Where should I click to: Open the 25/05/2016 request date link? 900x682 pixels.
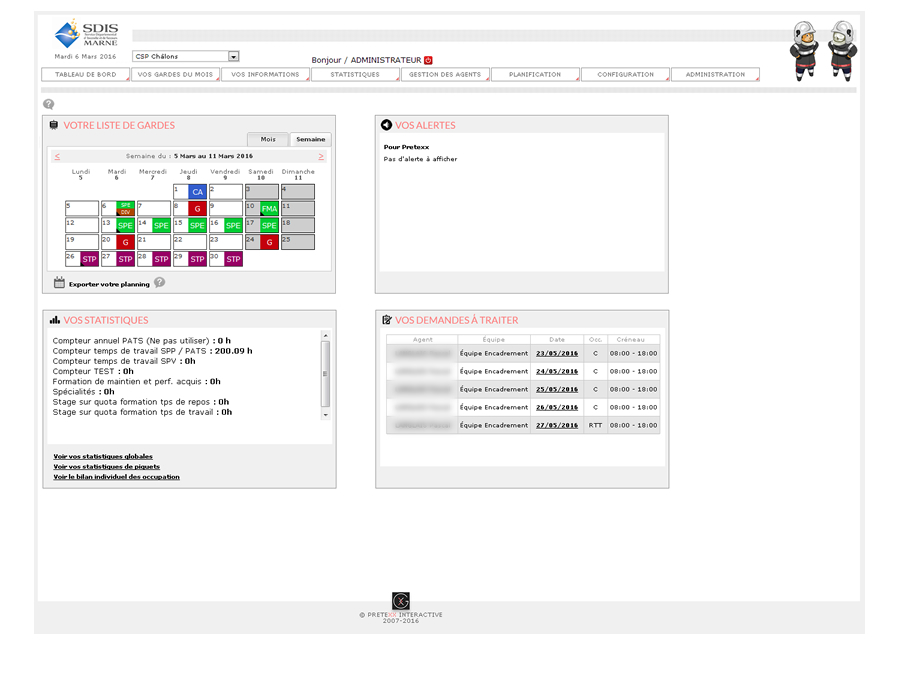pos(557,389)
